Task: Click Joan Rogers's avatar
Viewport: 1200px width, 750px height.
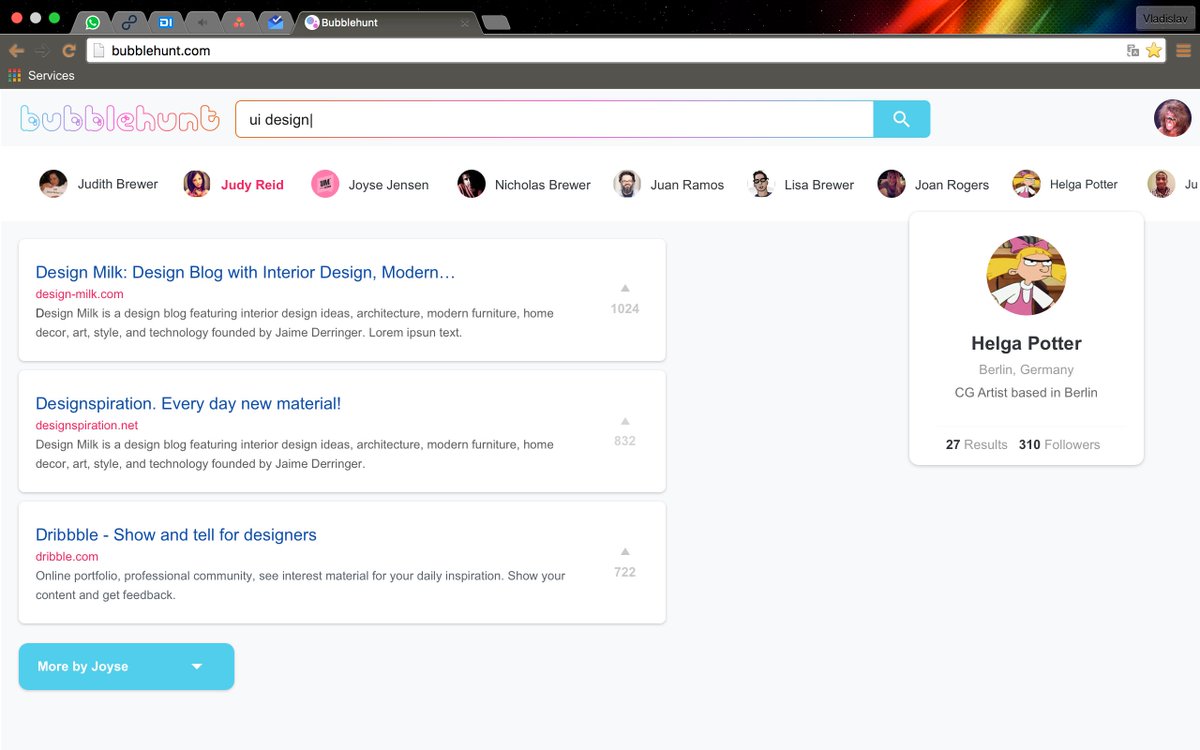Action: (x=891, y=184)
